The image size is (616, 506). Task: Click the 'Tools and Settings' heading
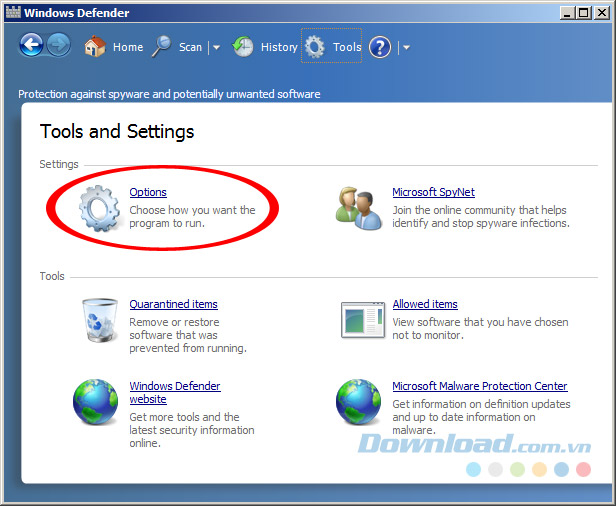117,132
